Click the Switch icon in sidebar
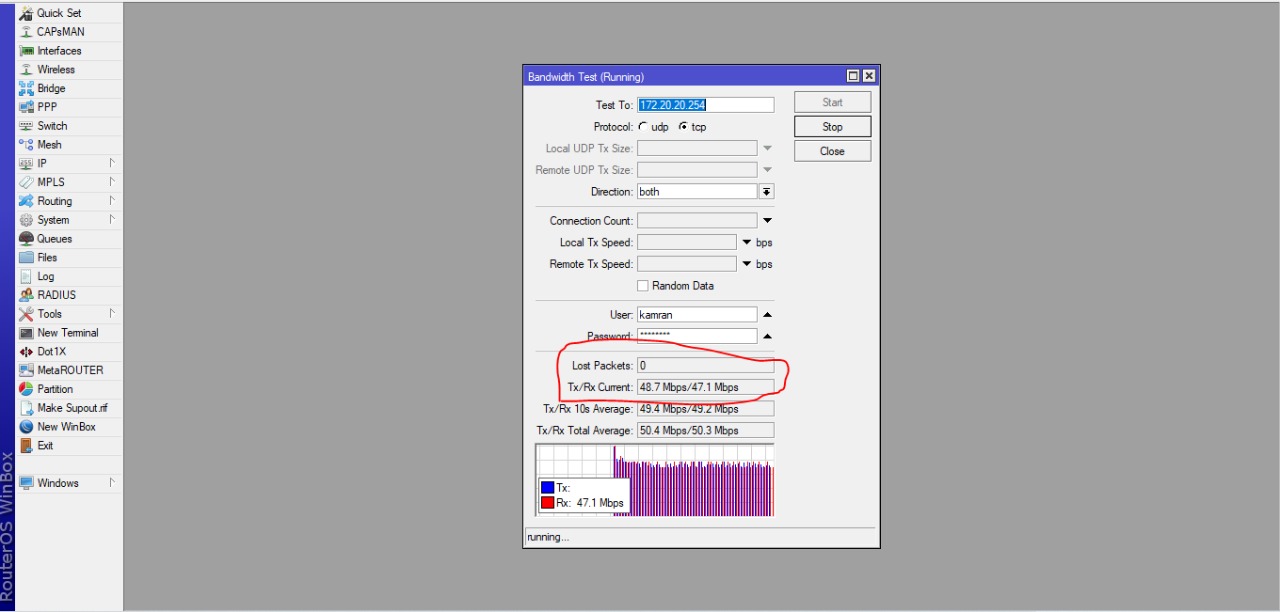Viewport: 1280px width, 612px height. (27, 126)
